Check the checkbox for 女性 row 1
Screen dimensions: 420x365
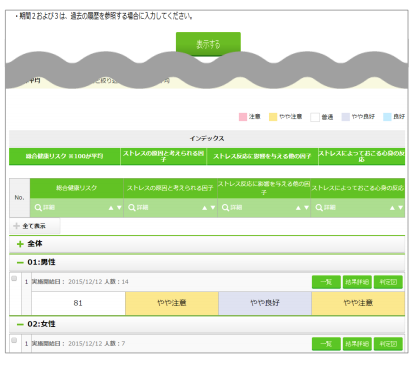coord(14,340)
